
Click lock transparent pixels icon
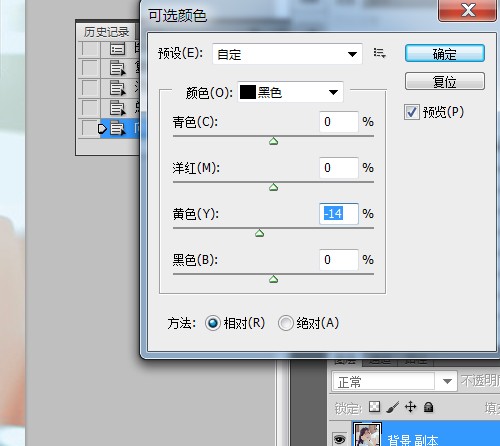(x=374, y=407)
